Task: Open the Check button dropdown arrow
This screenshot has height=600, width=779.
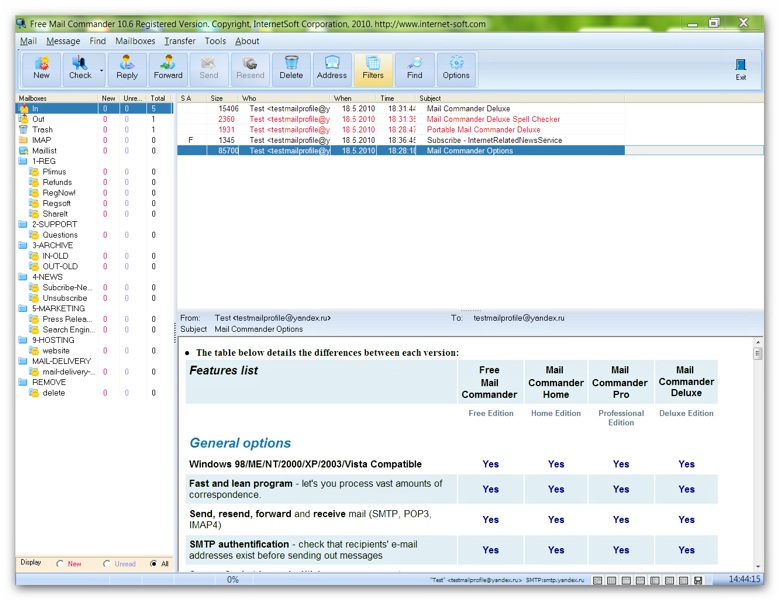Action: pos(101,70)
